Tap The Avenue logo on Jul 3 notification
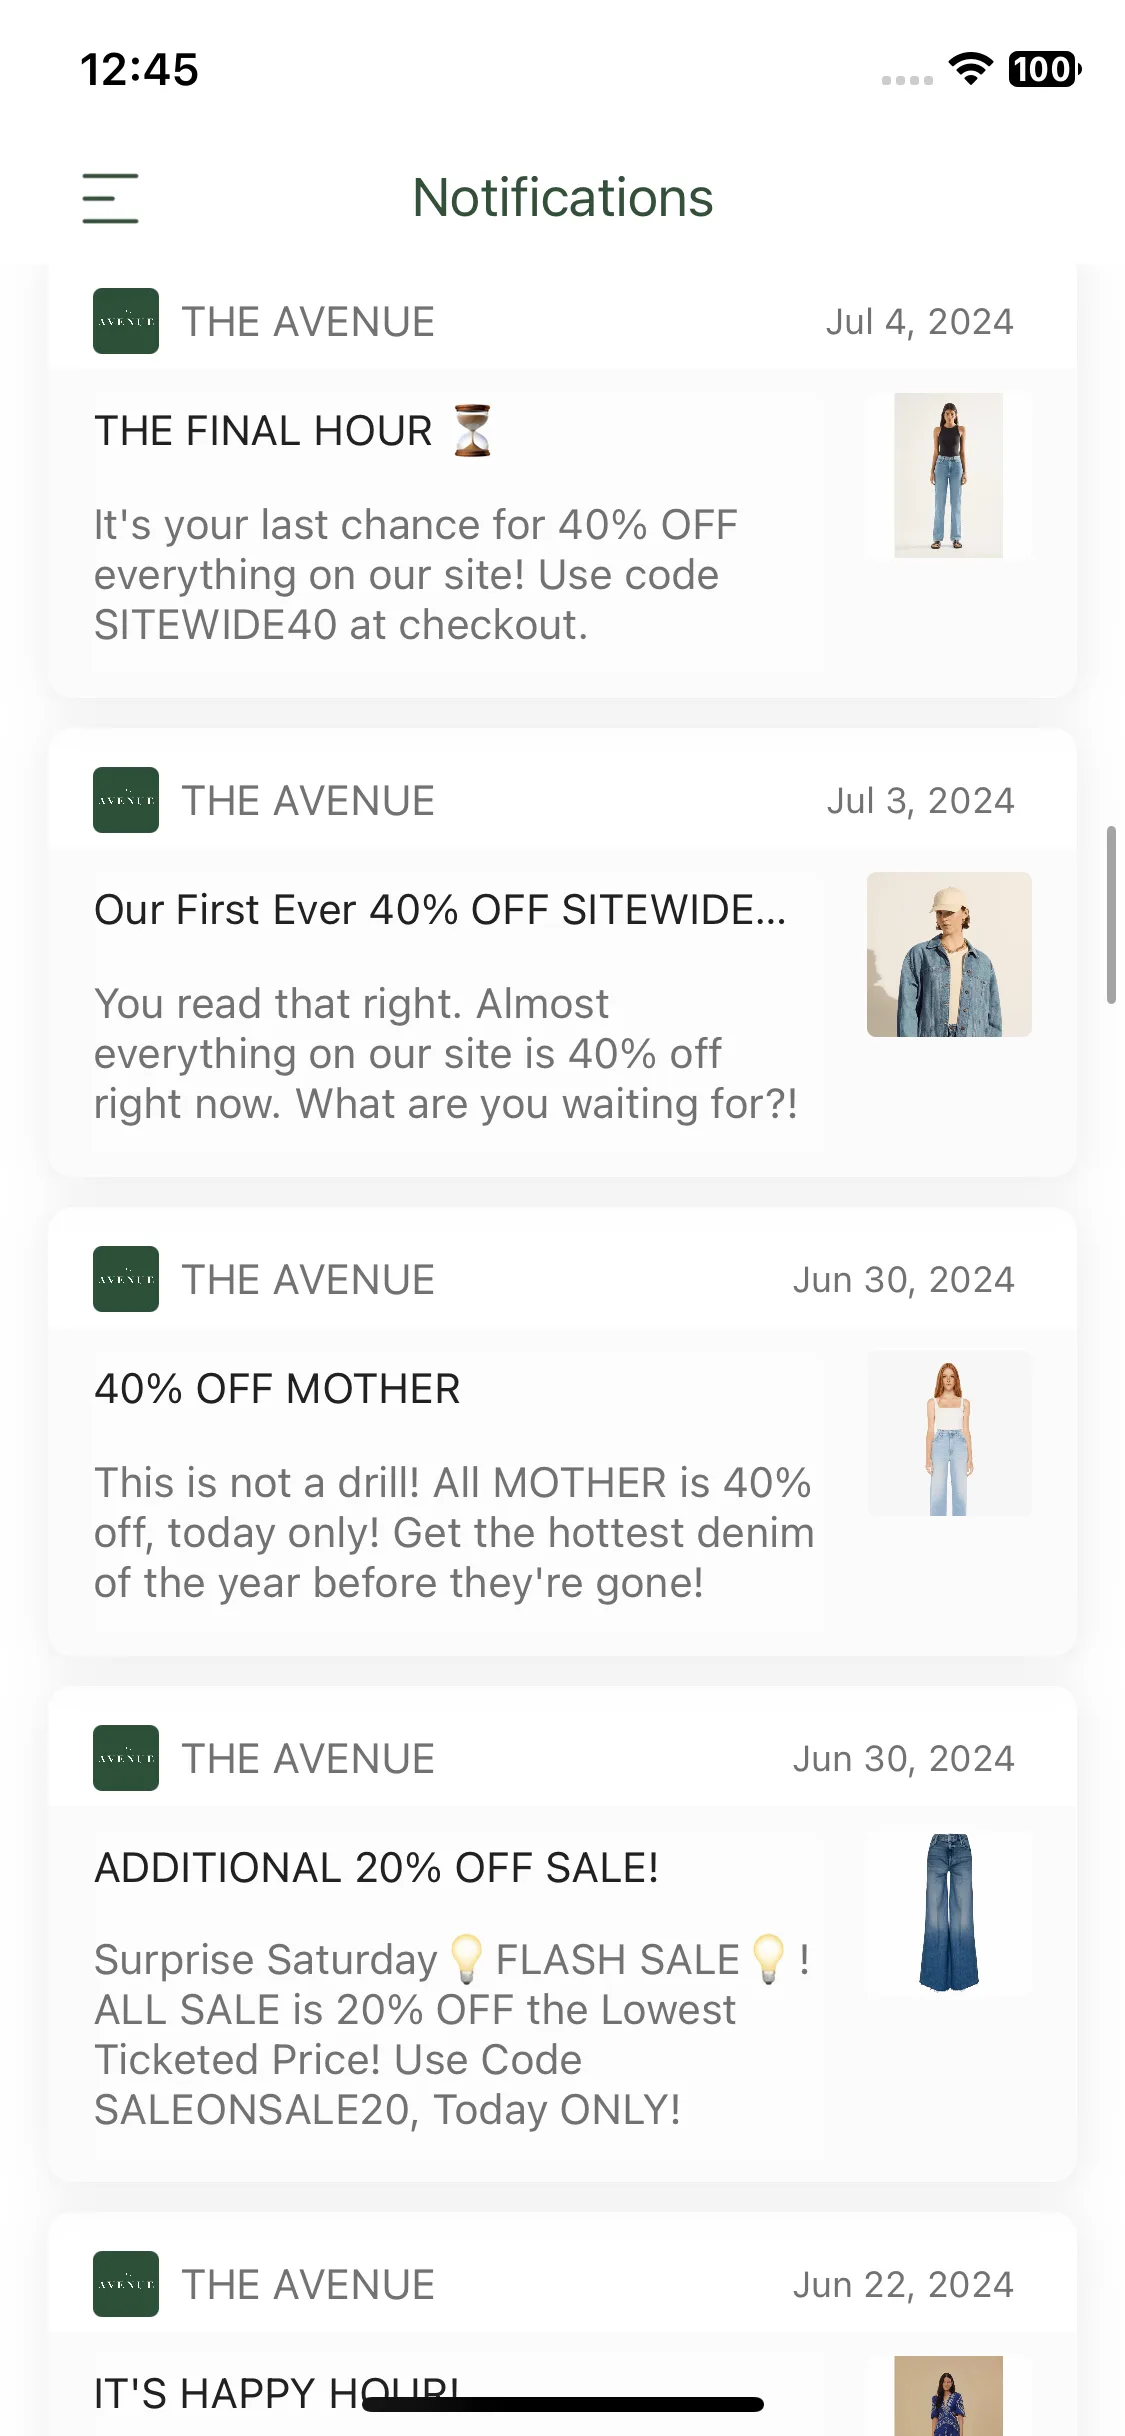The image size is (1125, 2436). (126, 800)
